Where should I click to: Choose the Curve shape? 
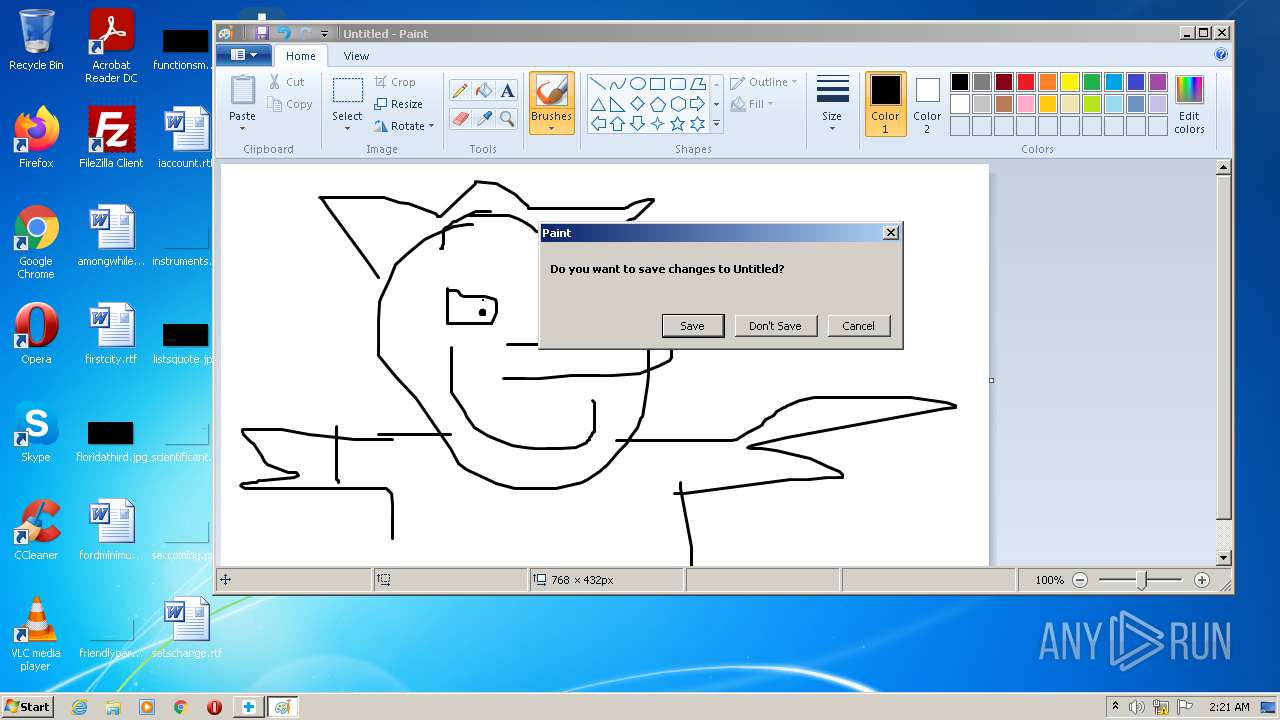point(618,84)
